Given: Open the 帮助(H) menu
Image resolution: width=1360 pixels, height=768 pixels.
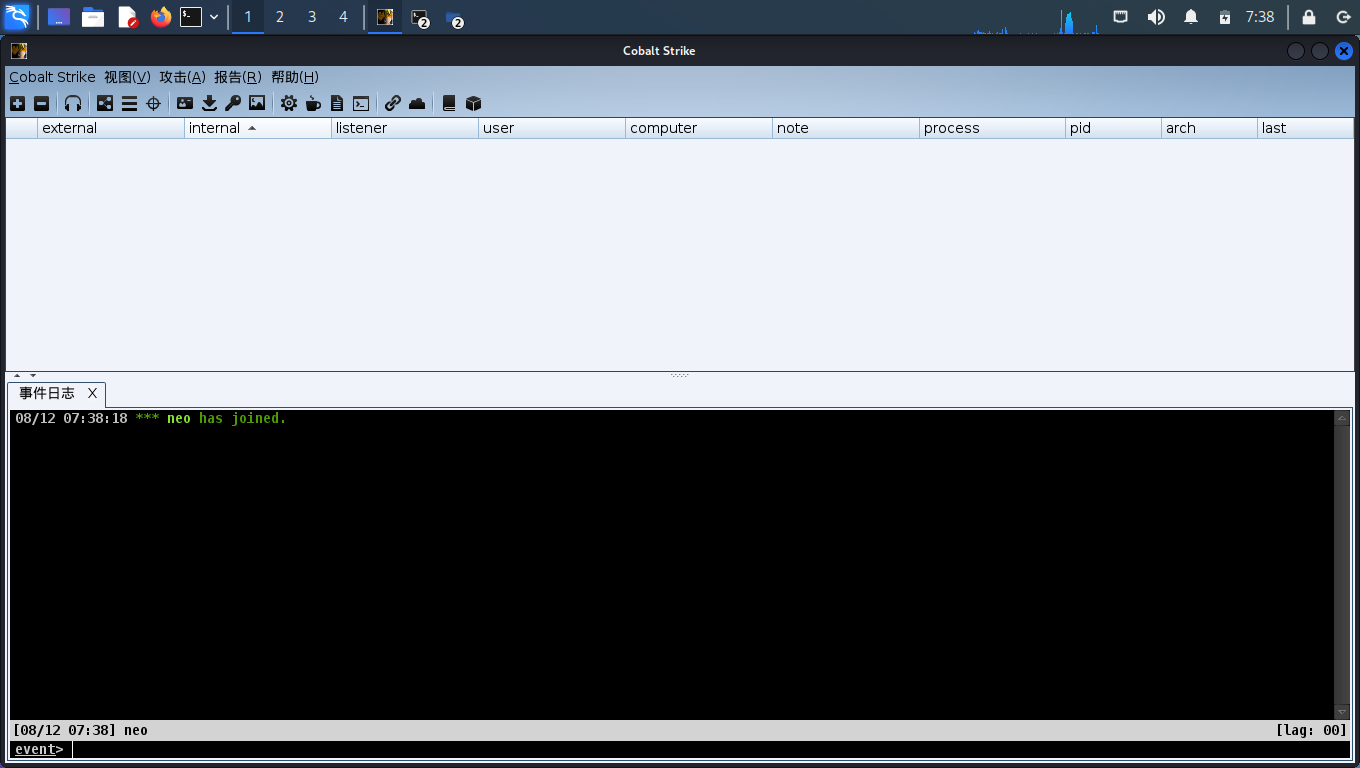Looking at the screenshot, I should (x=294, y=77).
